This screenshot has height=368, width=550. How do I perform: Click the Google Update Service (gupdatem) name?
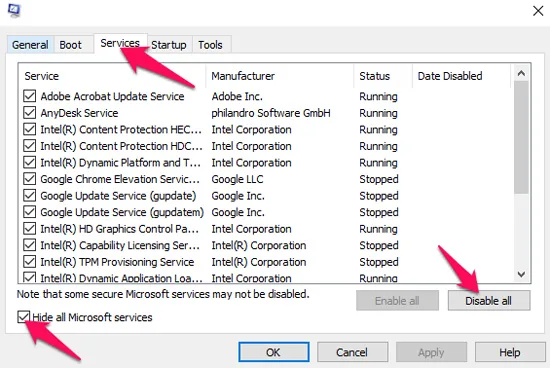point(122,212)
